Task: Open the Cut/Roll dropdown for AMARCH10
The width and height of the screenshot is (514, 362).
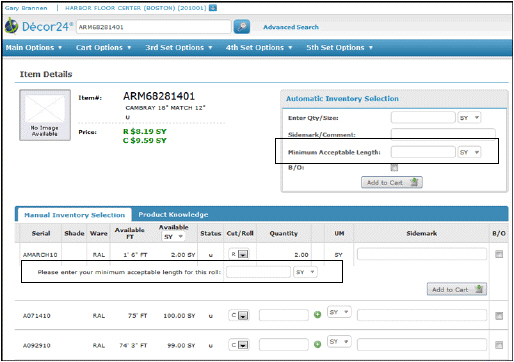Action: tap(239, 254)
